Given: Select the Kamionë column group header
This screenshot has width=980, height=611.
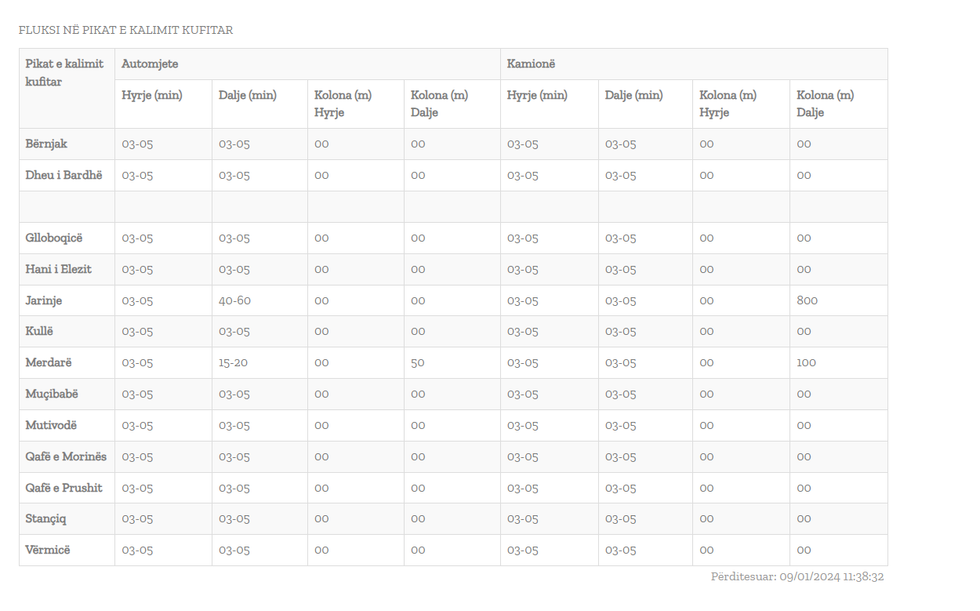Looking at the screenshot, I should [531, 64].
